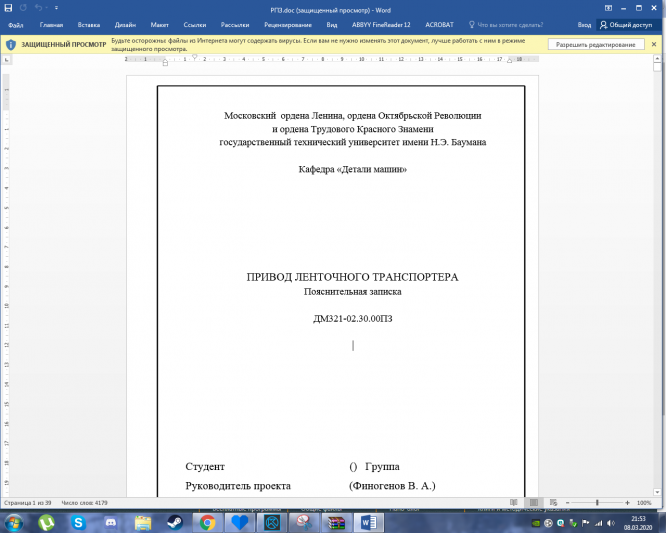Screen dimensions: 666x533
Task: Open the Вид tab
Action: (x=332, y=25)
